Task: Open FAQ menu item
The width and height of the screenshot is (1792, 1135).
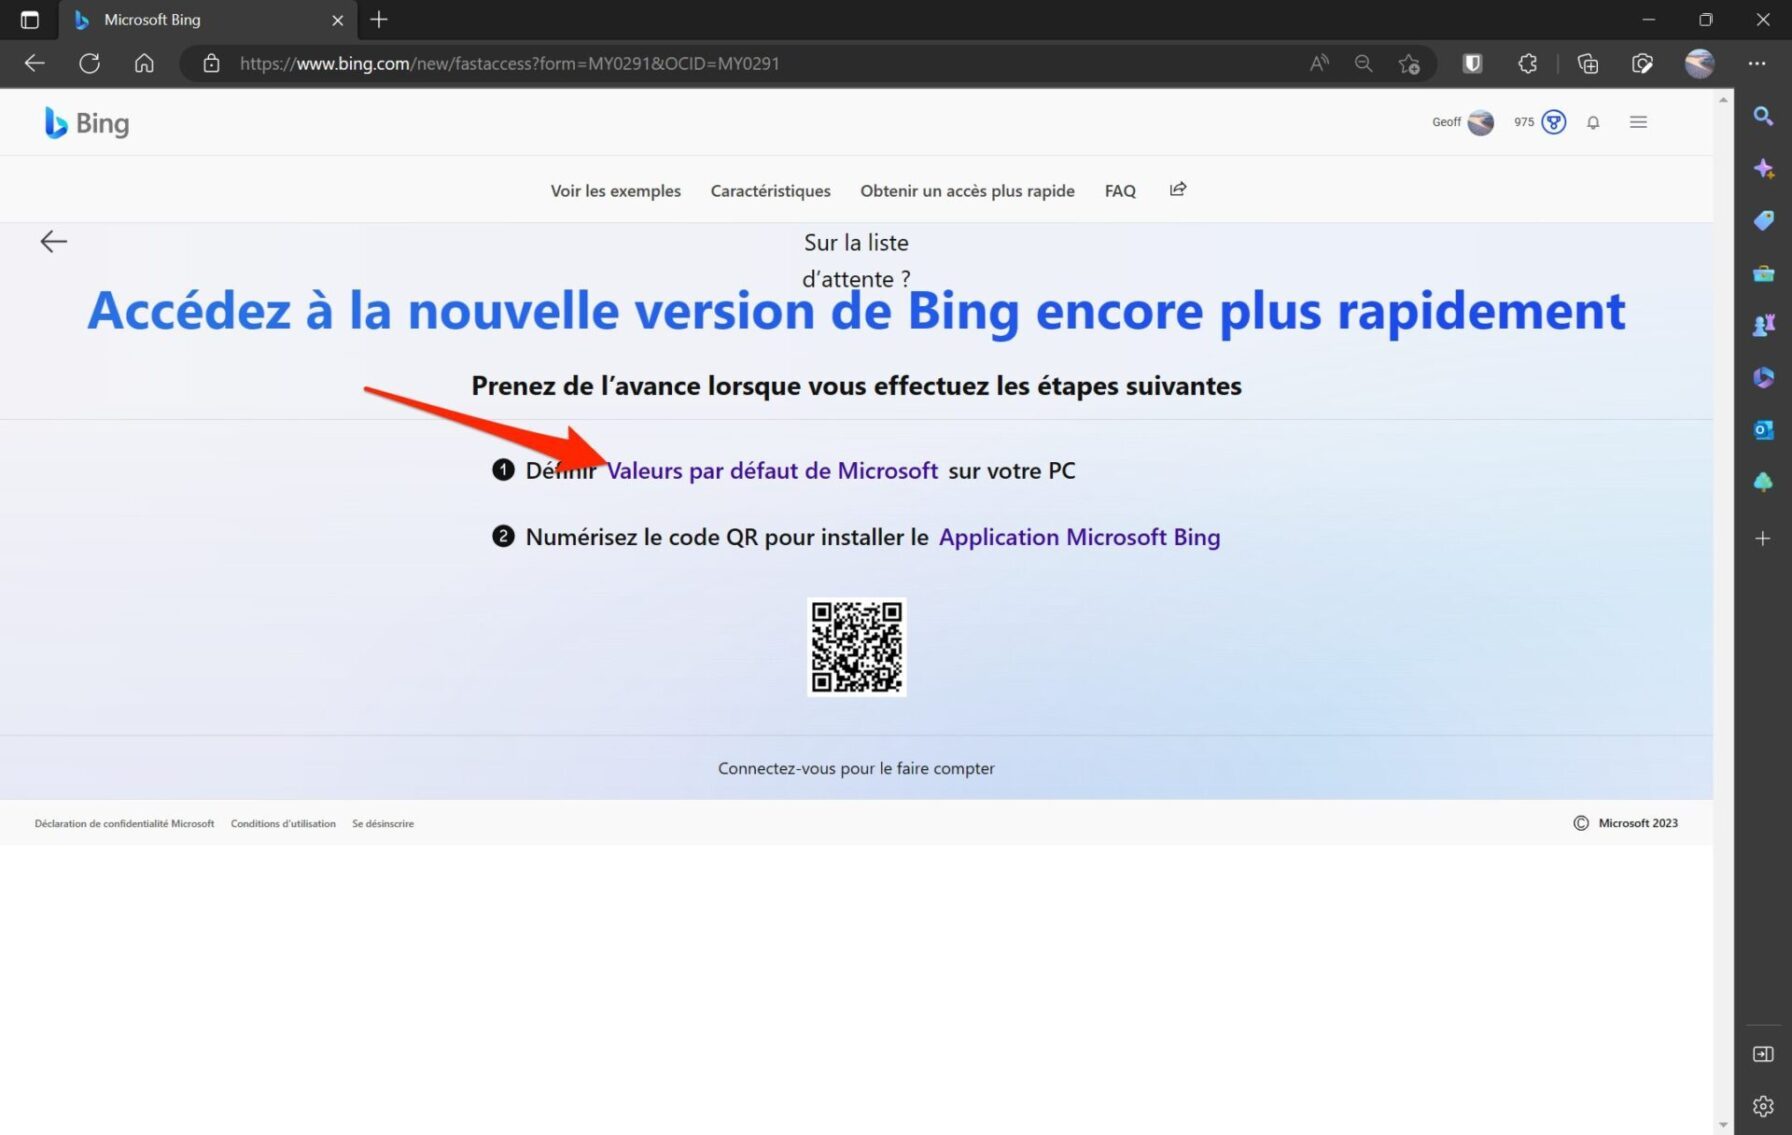Action: point(1120,191)
